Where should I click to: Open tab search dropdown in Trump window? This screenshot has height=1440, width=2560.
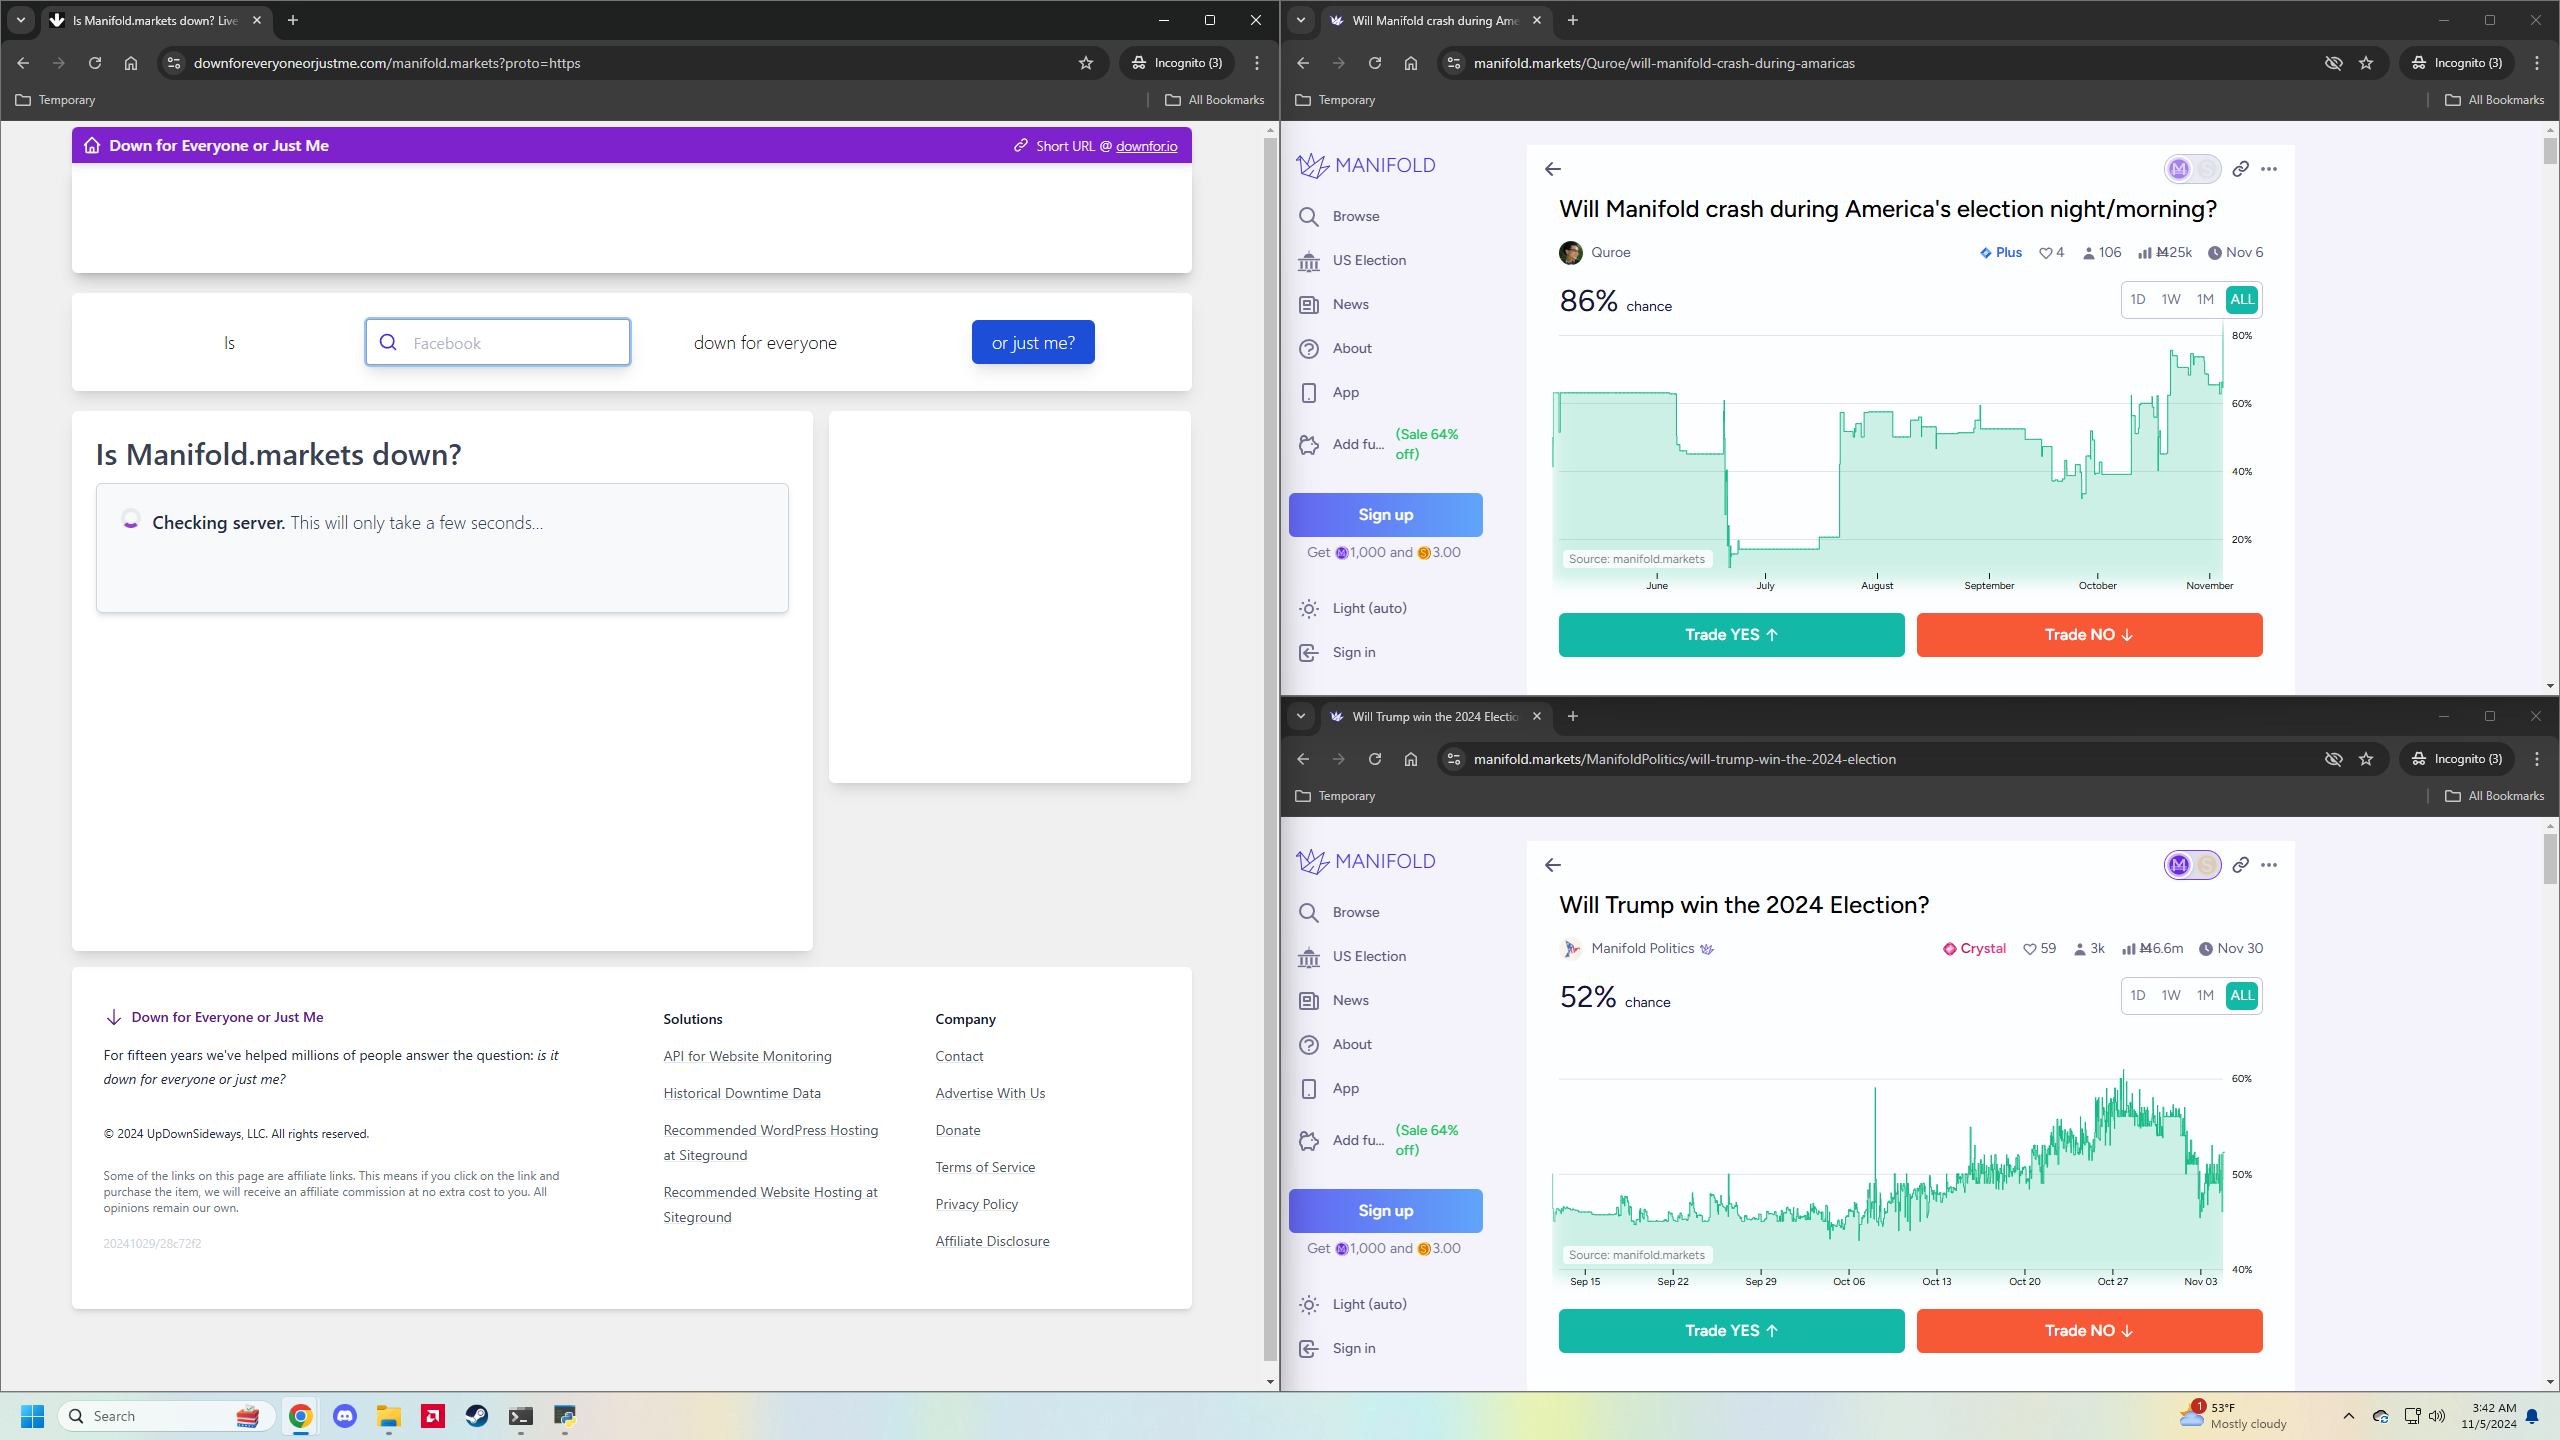[1301, 716]
